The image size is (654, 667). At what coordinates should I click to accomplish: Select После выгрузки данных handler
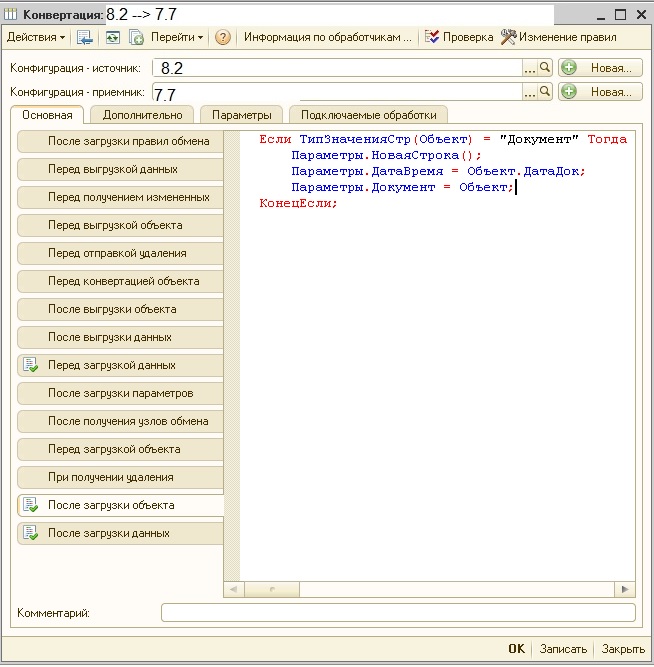[x=120, y=337]
